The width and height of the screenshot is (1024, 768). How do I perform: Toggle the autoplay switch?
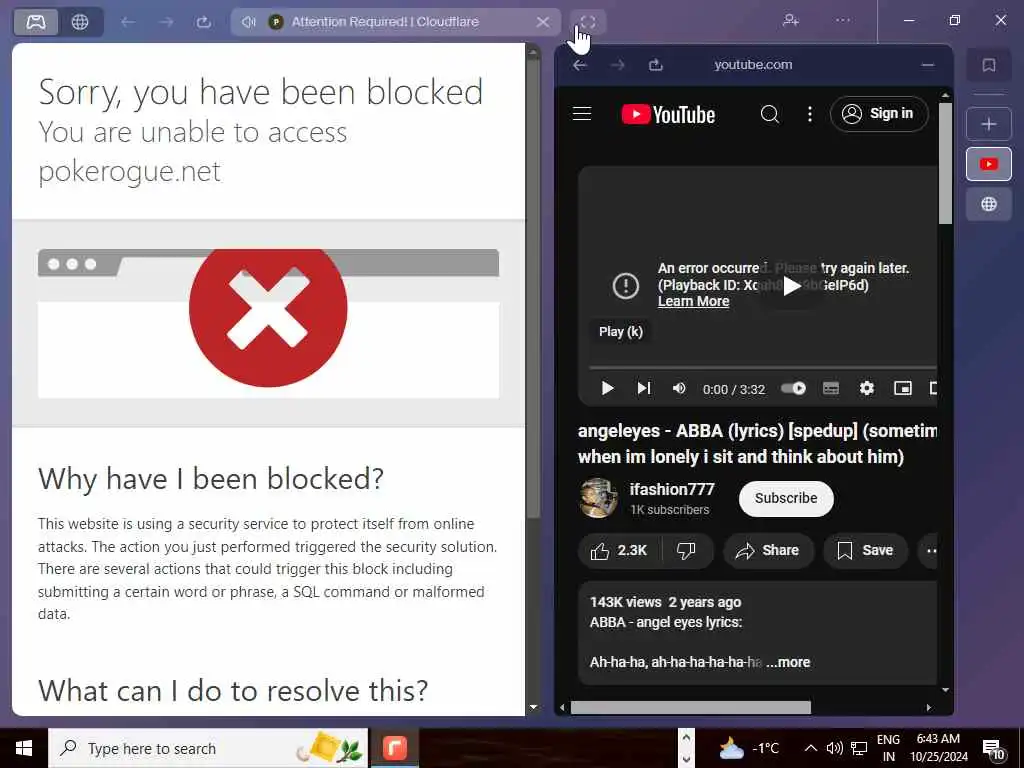pyautogui.click(x=793, y=389)
